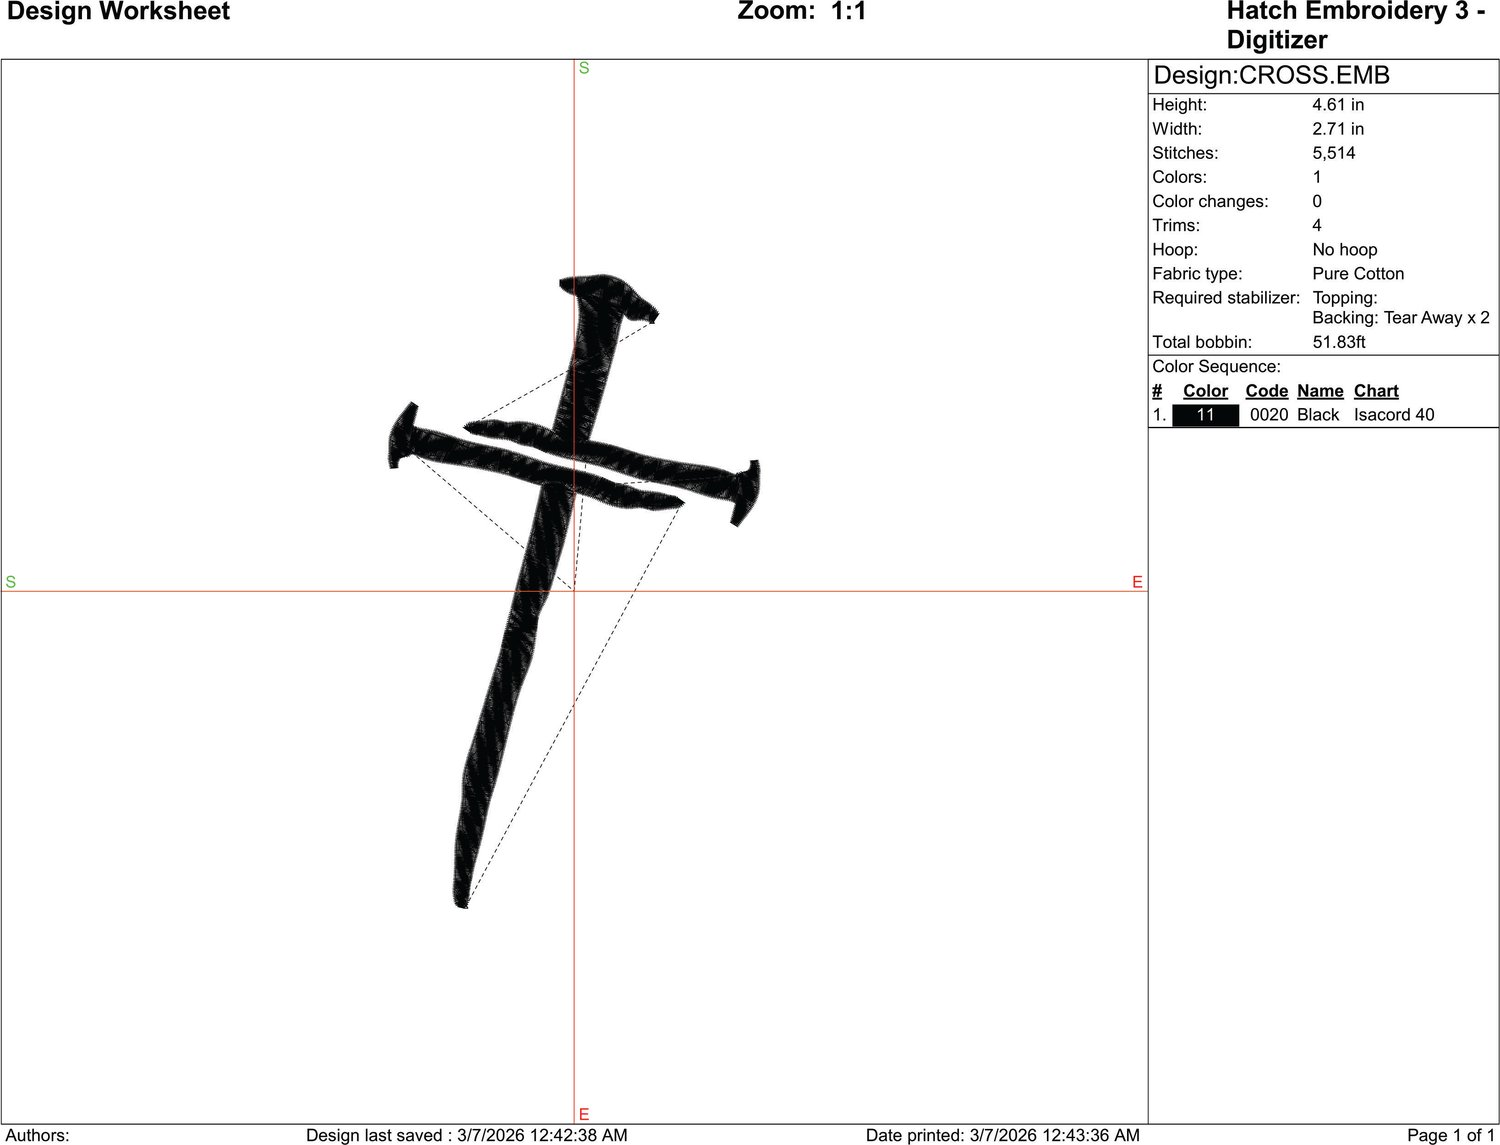Image resolution: width=1500 pixels, height=1145 pixels.
Task: Click the Page 1 of 1 footer text
Action: [1450, 1135]
